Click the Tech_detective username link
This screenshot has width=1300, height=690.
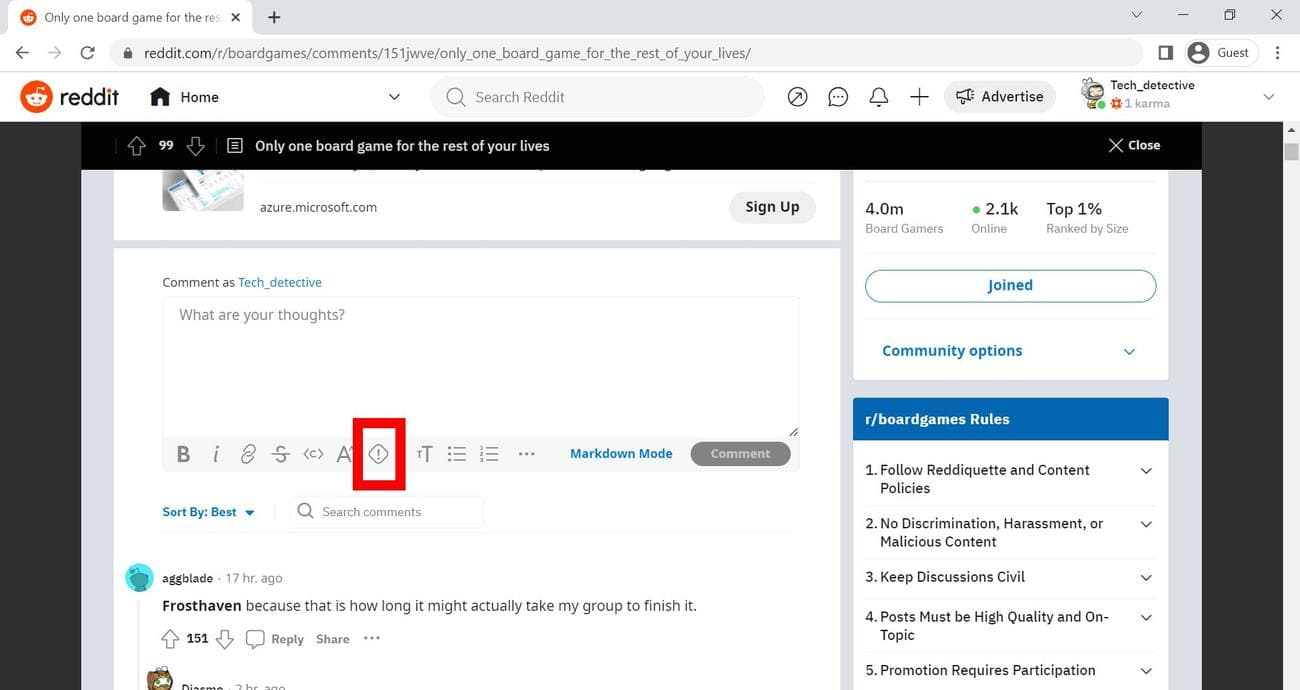(280, 283)
